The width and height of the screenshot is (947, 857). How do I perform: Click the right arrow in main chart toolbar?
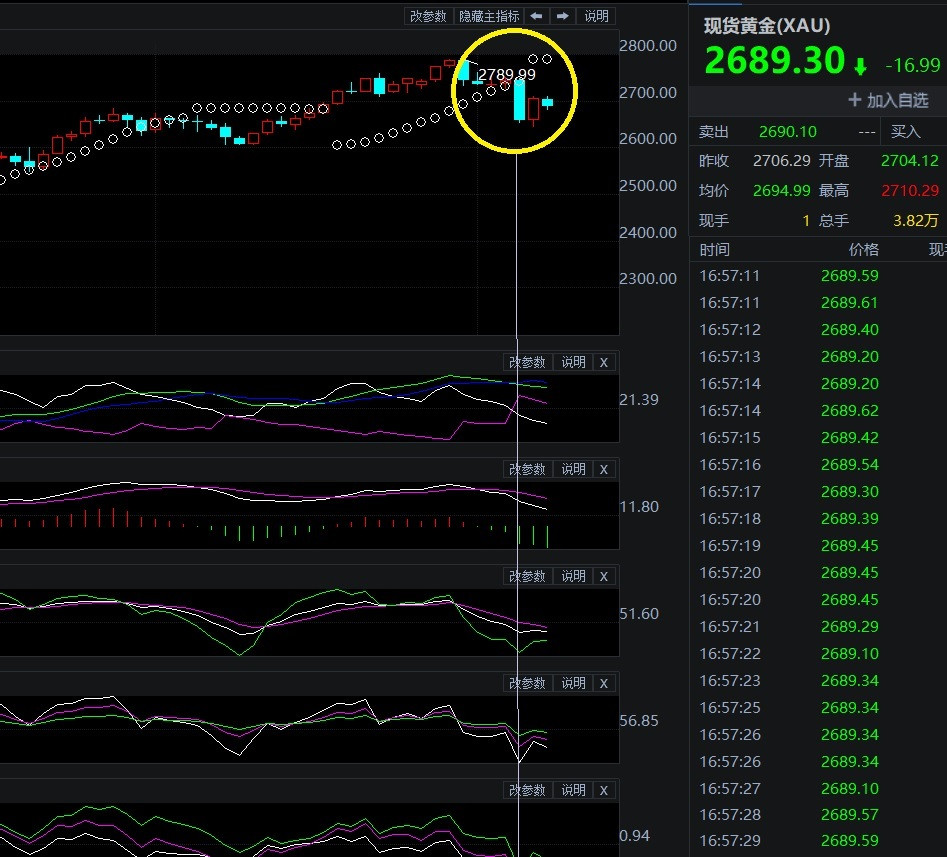tap(563, 16)
